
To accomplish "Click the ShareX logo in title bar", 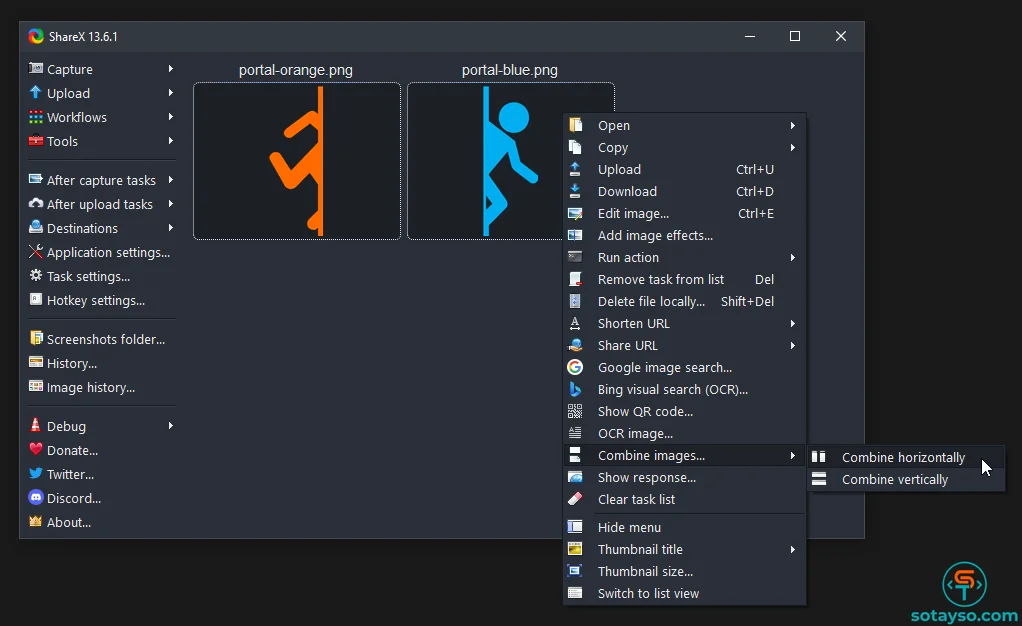I will [x=36, y=37].
